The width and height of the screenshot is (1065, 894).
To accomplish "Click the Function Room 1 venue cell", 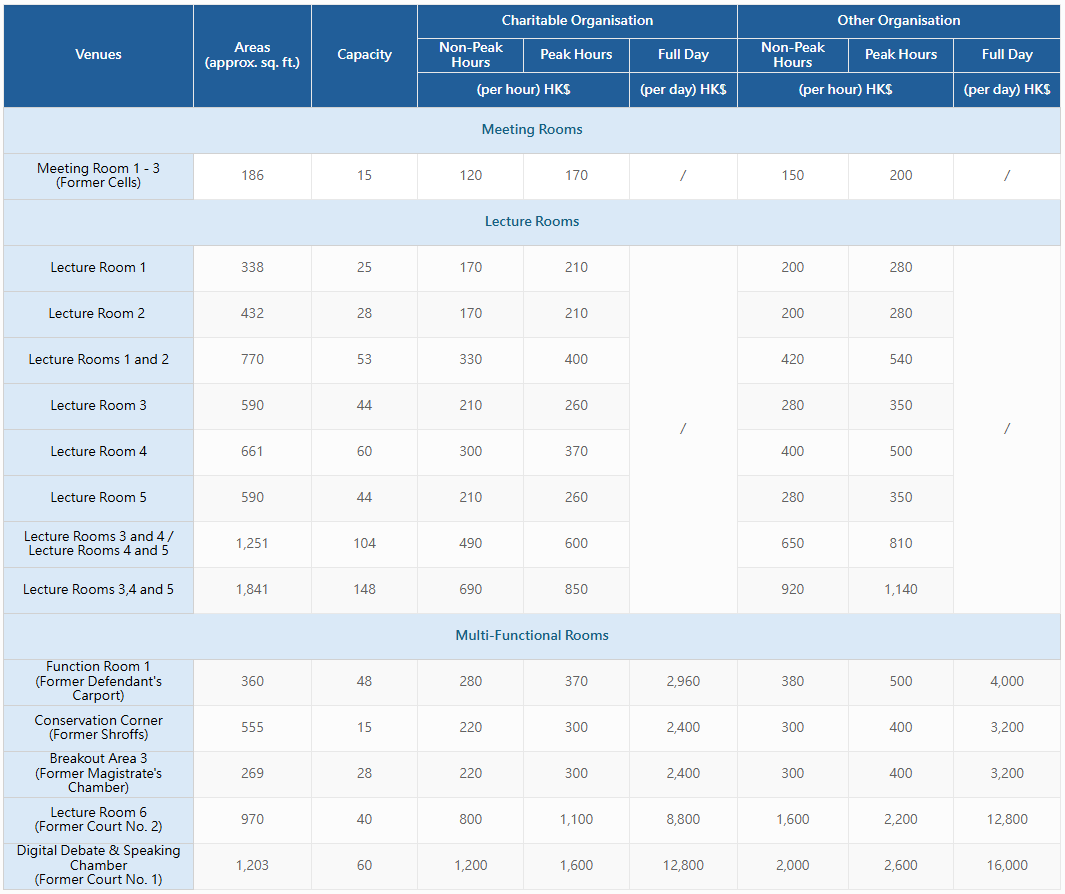I will click(x=98, y=681).
